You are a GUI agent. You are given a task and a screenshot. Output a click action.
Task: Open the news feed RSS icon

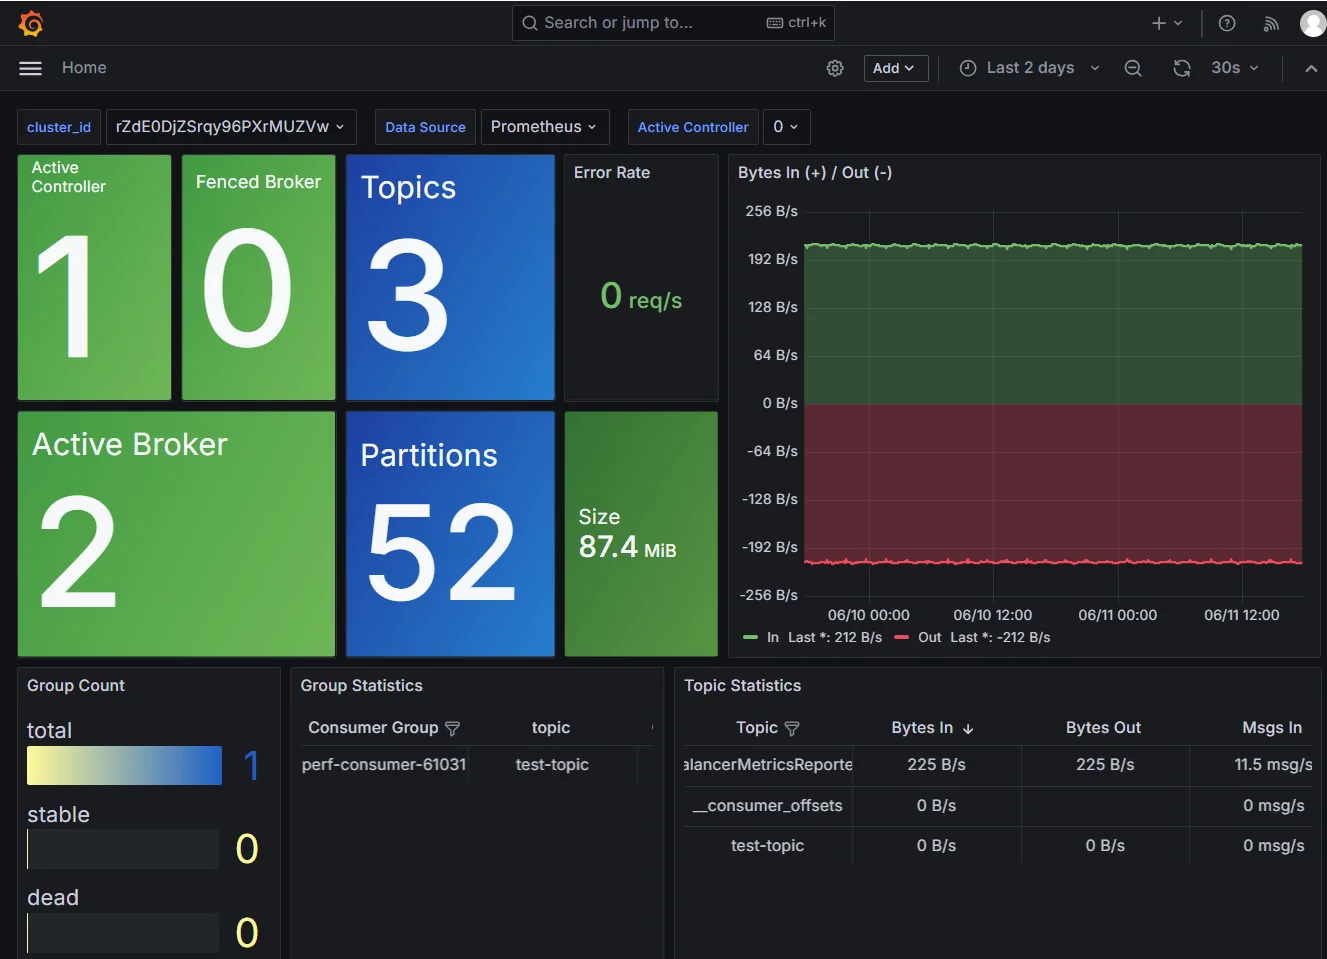tap(1271, 23)
